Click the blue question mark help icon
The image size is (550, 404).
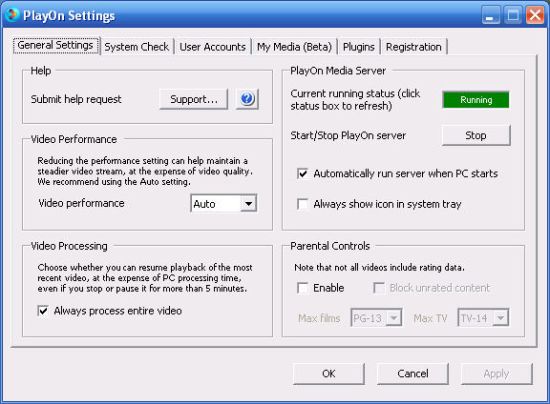pos(247,99)
